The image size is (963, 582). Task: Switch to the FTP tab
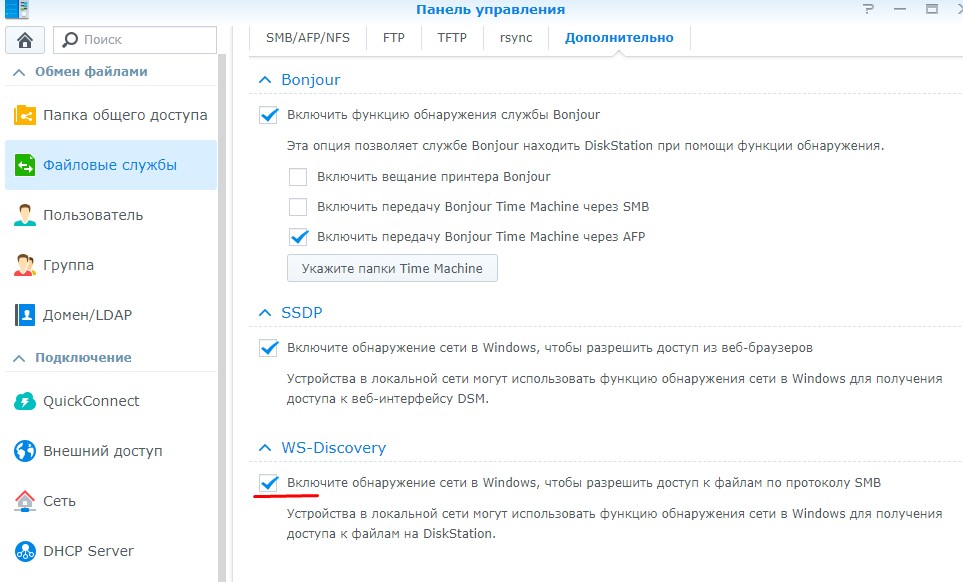pos(394,38)
